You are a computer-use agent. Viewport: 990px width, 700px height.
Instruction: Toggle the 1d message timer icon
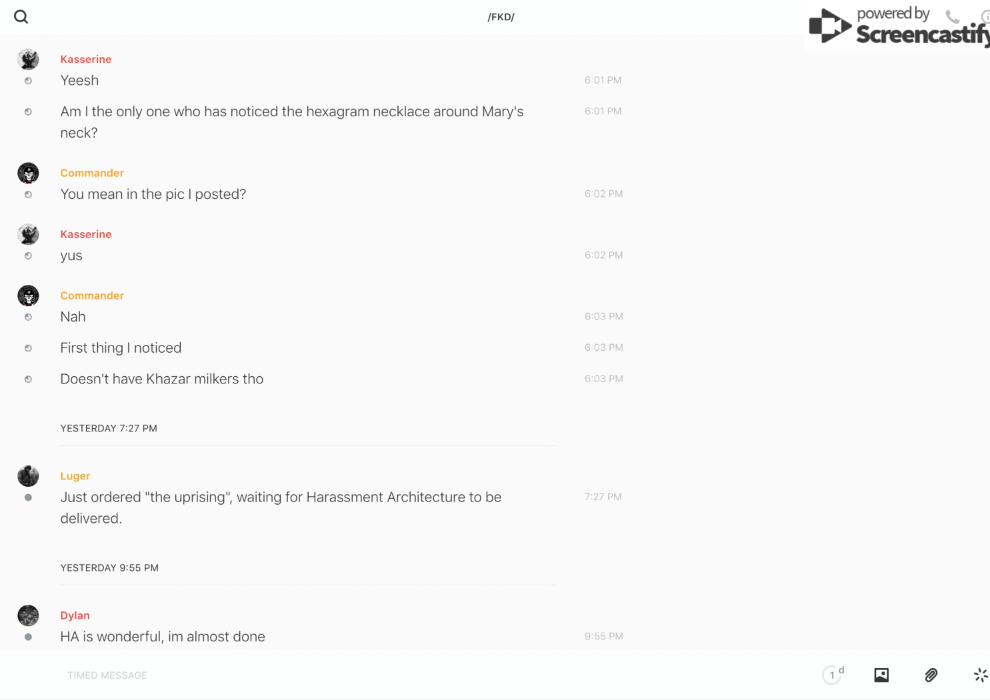tap(832, 675)
